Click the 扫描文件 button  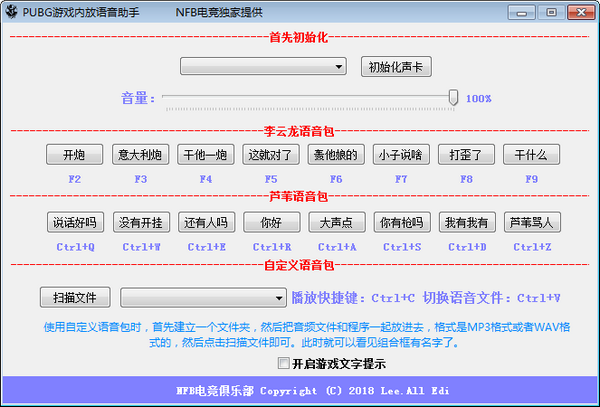click(75, 297)
